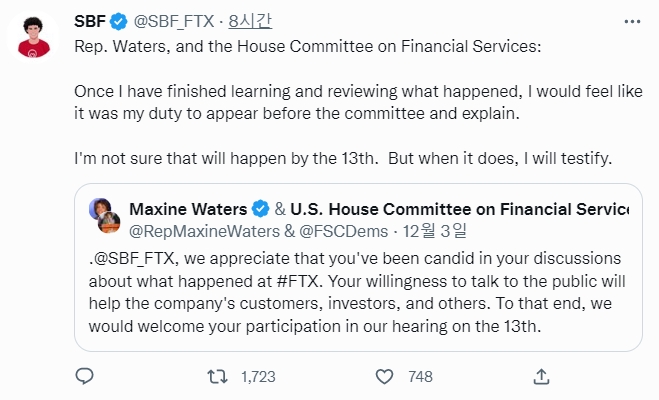Click the SBF display name
659x400 pixels.
[x=89, y=20]
